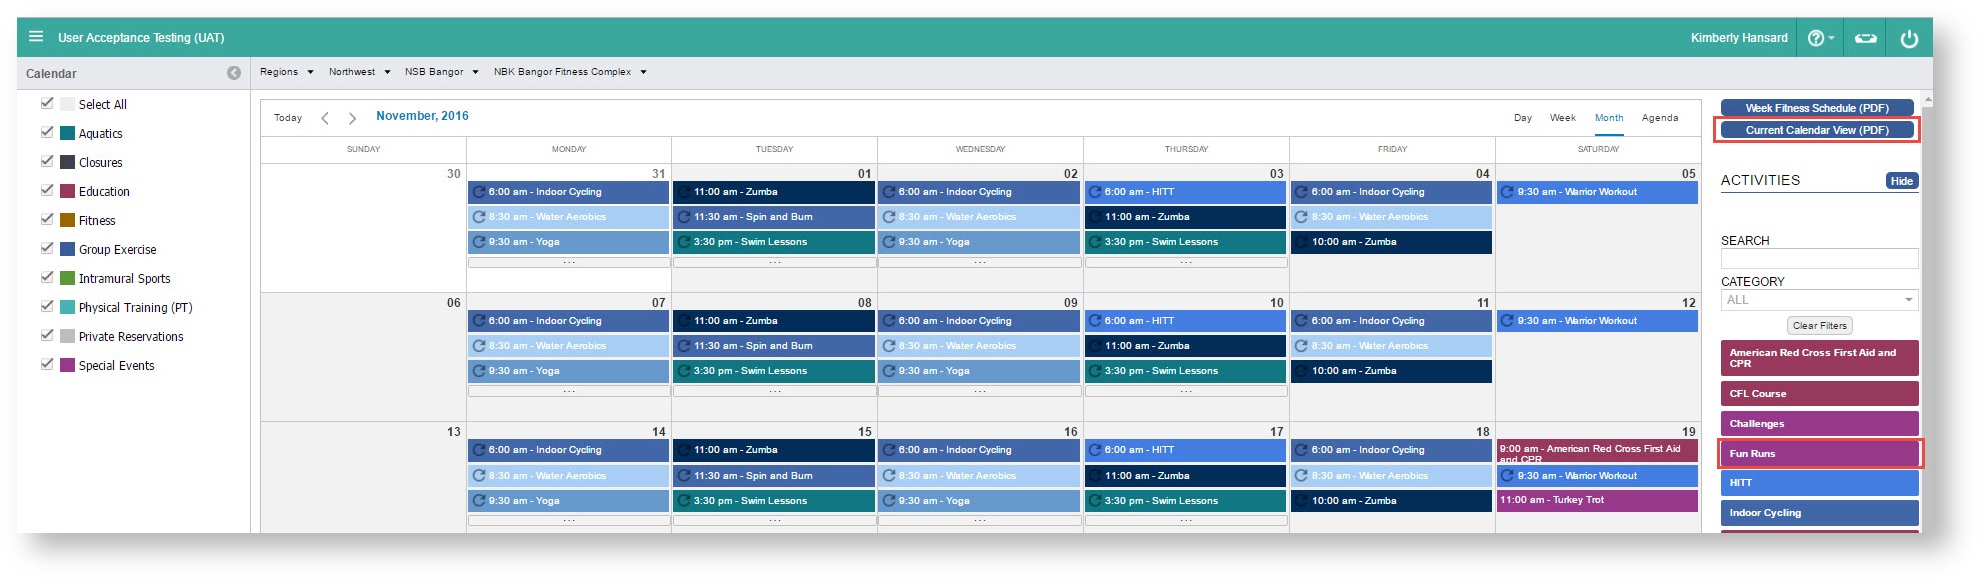The height and width of the screenshot is (581, 1981).
Task: Click Current Calendar View (PDF) button
Action: point(1816,130)
